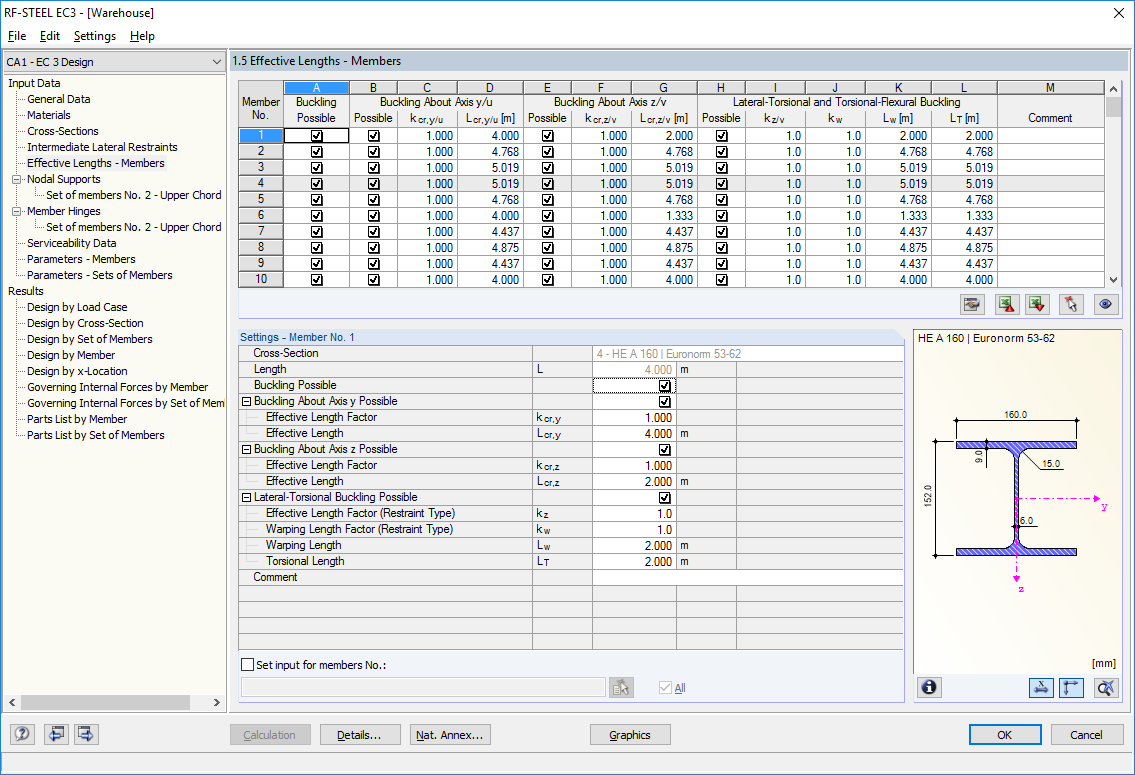Close the RF-STEEL EC3 window
The image size is (1135, 775).
click(x=1118, y=13)
